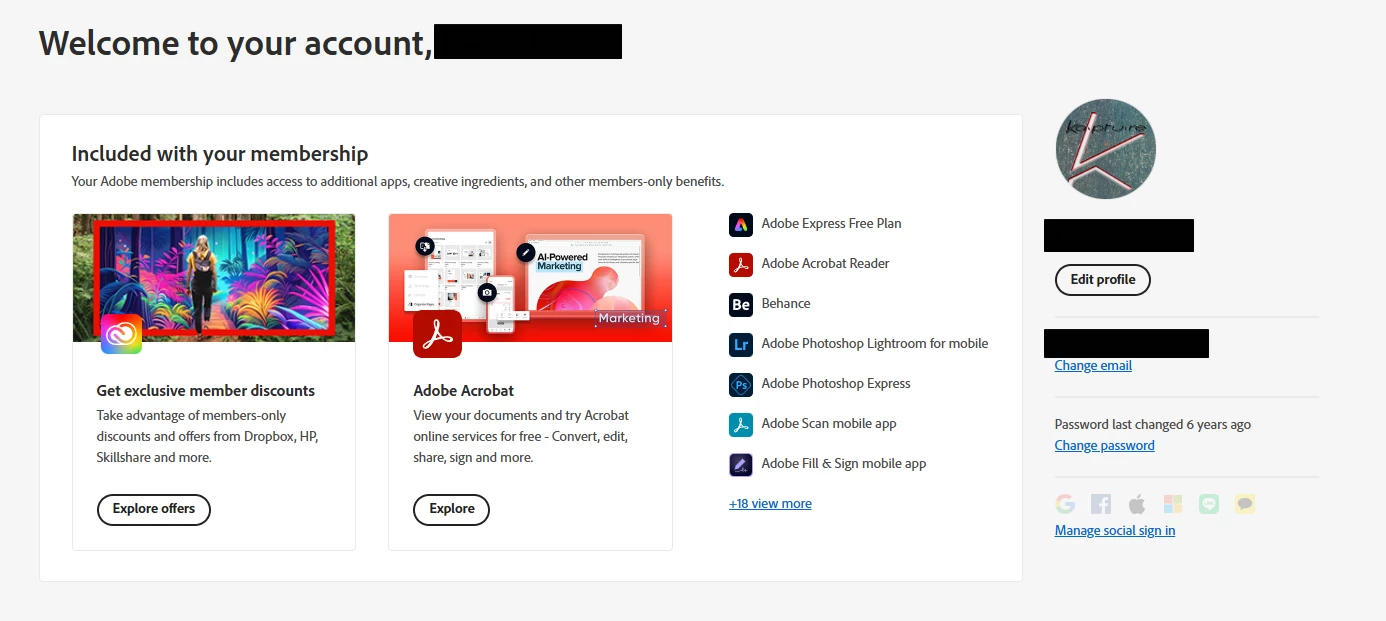Click the Adobe Acrobat Reader icon

pyautogui.click(x=741, y=264)
